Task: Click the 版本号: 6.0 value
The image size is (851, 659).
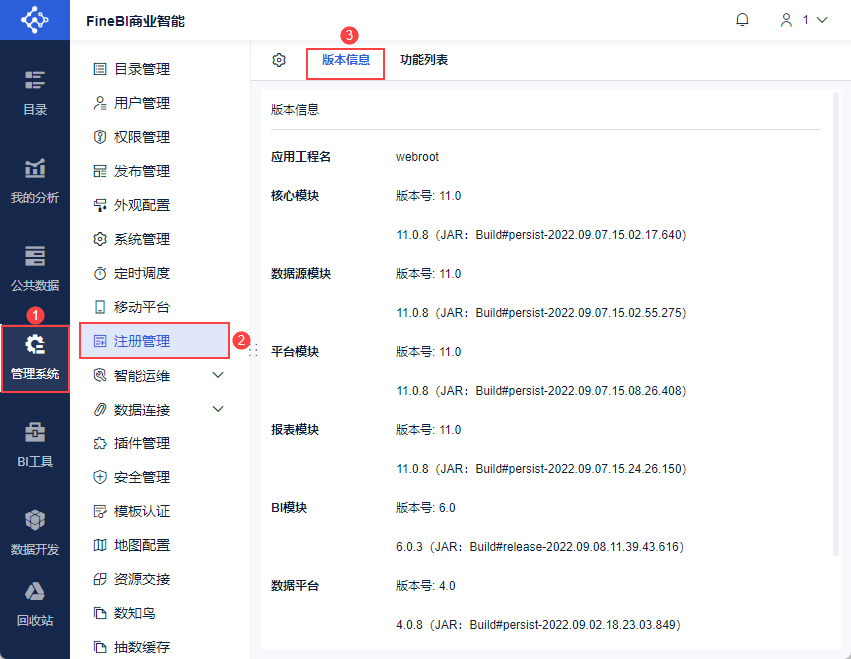Action: (x=426, y=508)
